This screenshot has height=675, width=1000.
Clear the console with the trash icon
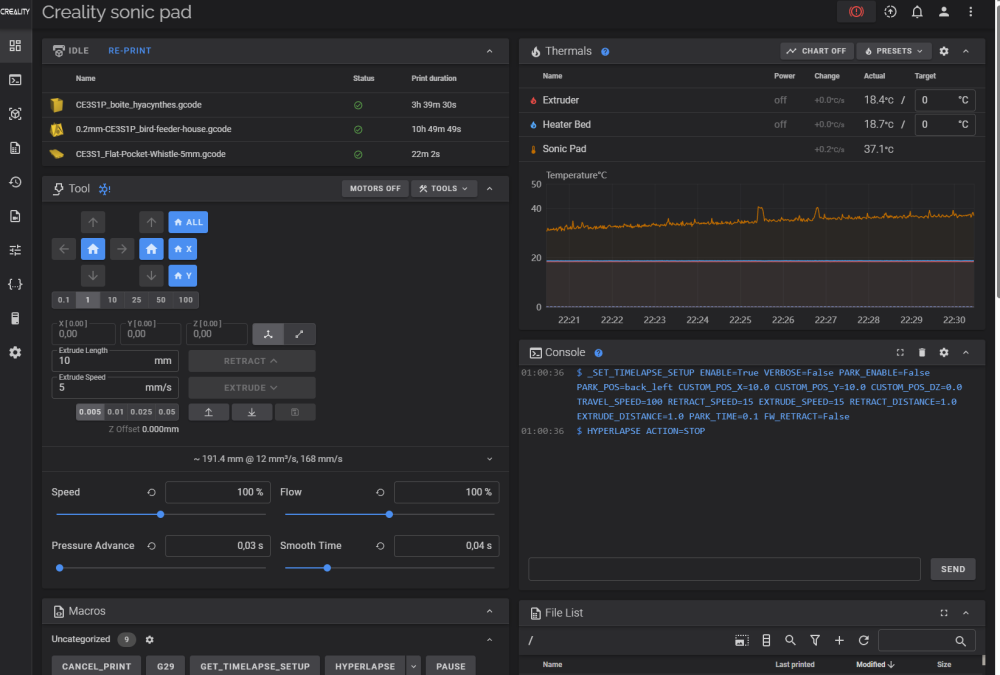pyautogui.click(x=921, y=353)
